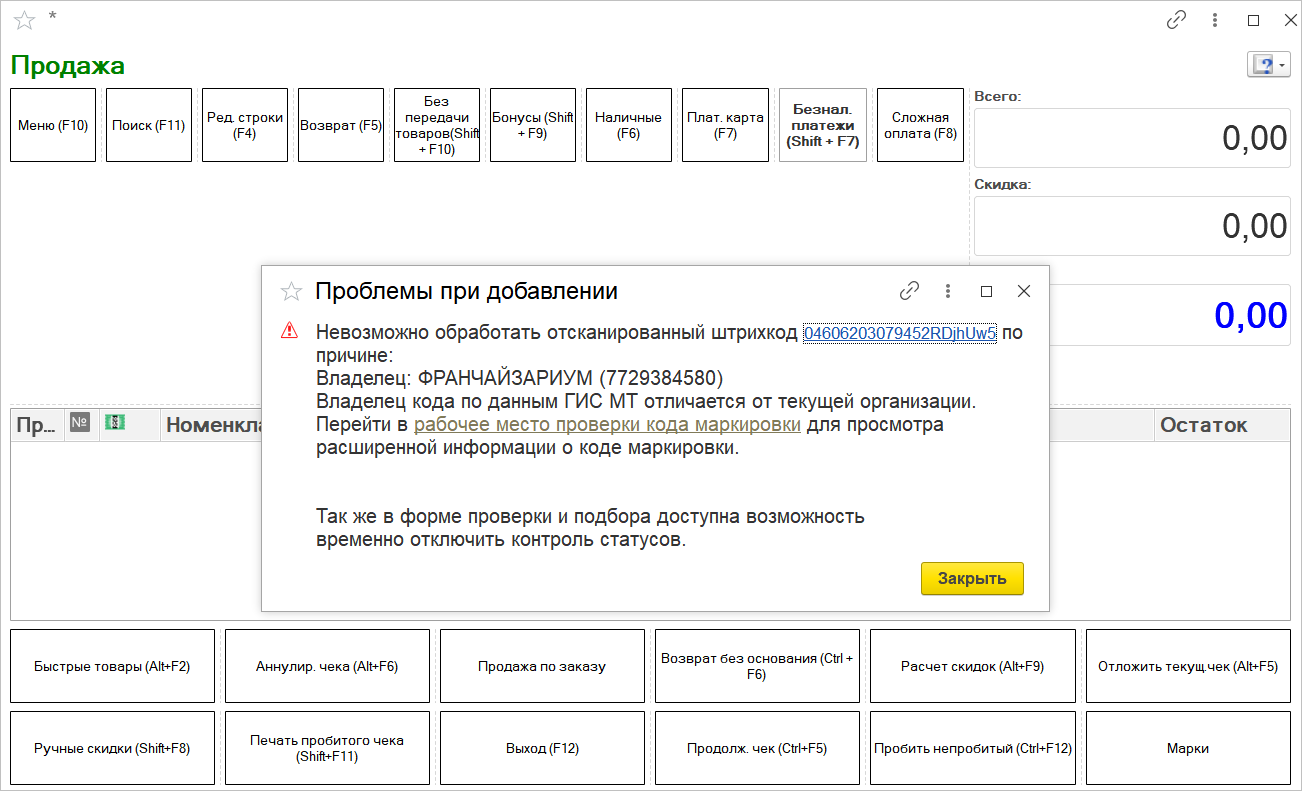Viewport: 1302px width, 791px height.
Task: Click the Остаток column header
Action: [1203, 425]
